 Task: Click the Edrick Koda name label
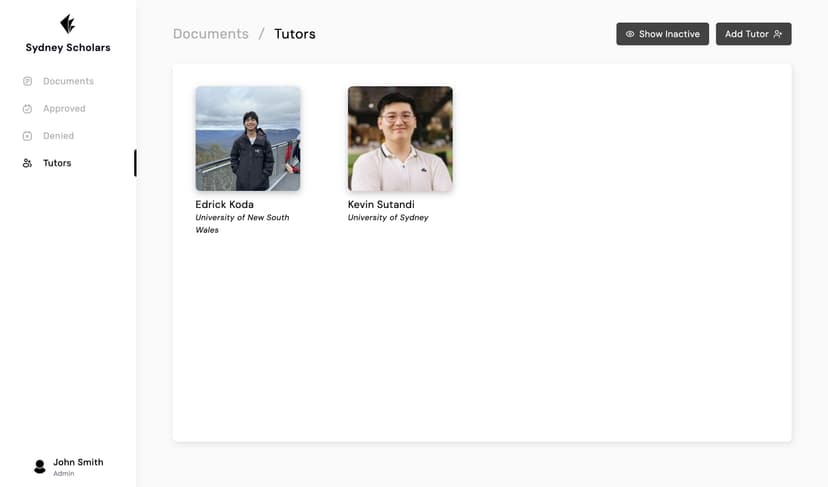pos(224,204)
